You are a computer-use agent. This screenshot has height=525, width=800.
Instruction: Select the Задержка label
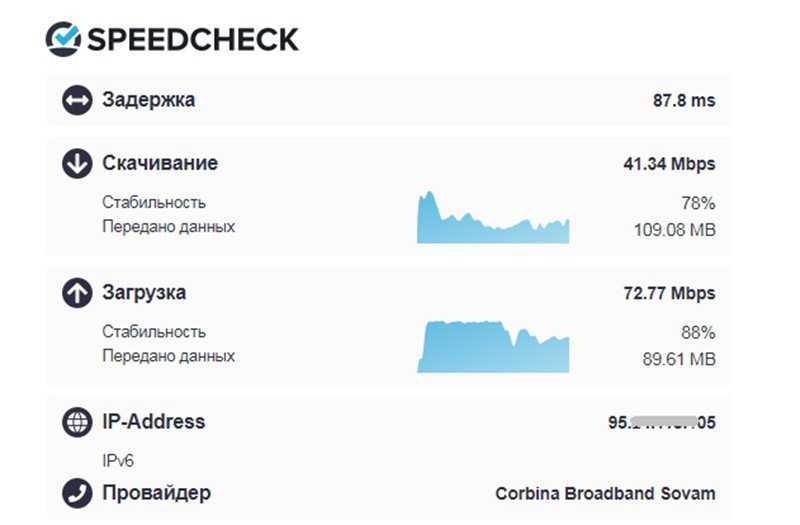click(148, 99)
